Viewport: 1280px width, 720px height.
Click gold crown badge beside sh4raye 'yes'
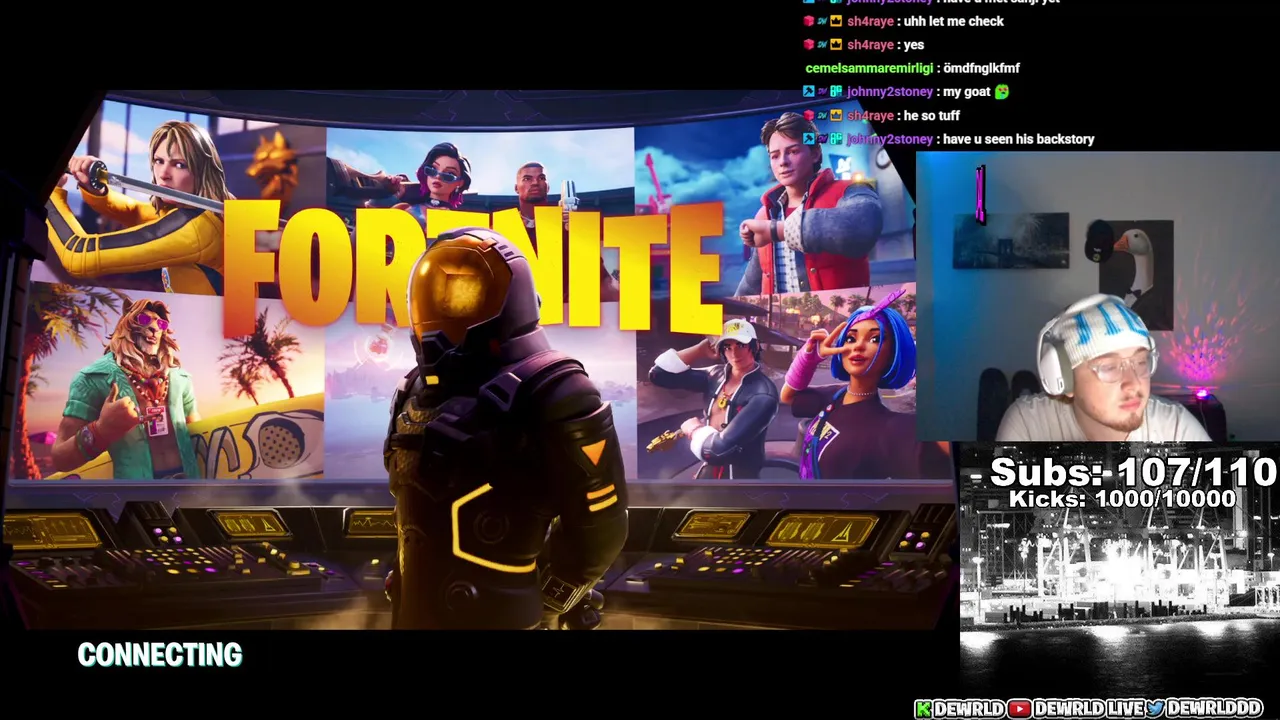(836, 44)
